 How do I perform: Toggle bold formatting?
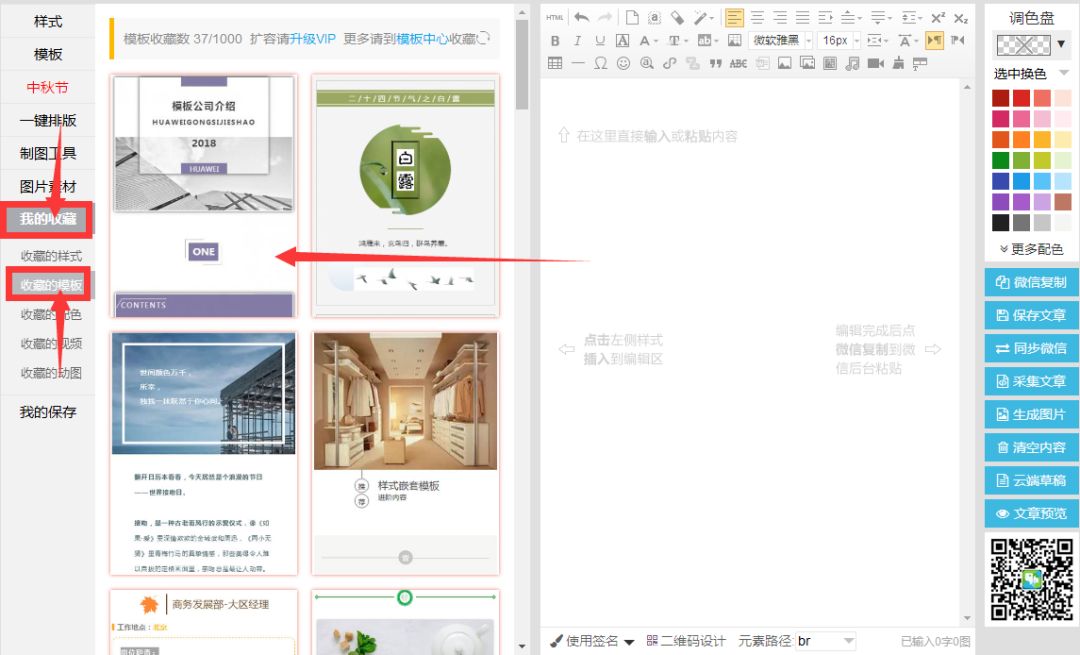[555, 41]
